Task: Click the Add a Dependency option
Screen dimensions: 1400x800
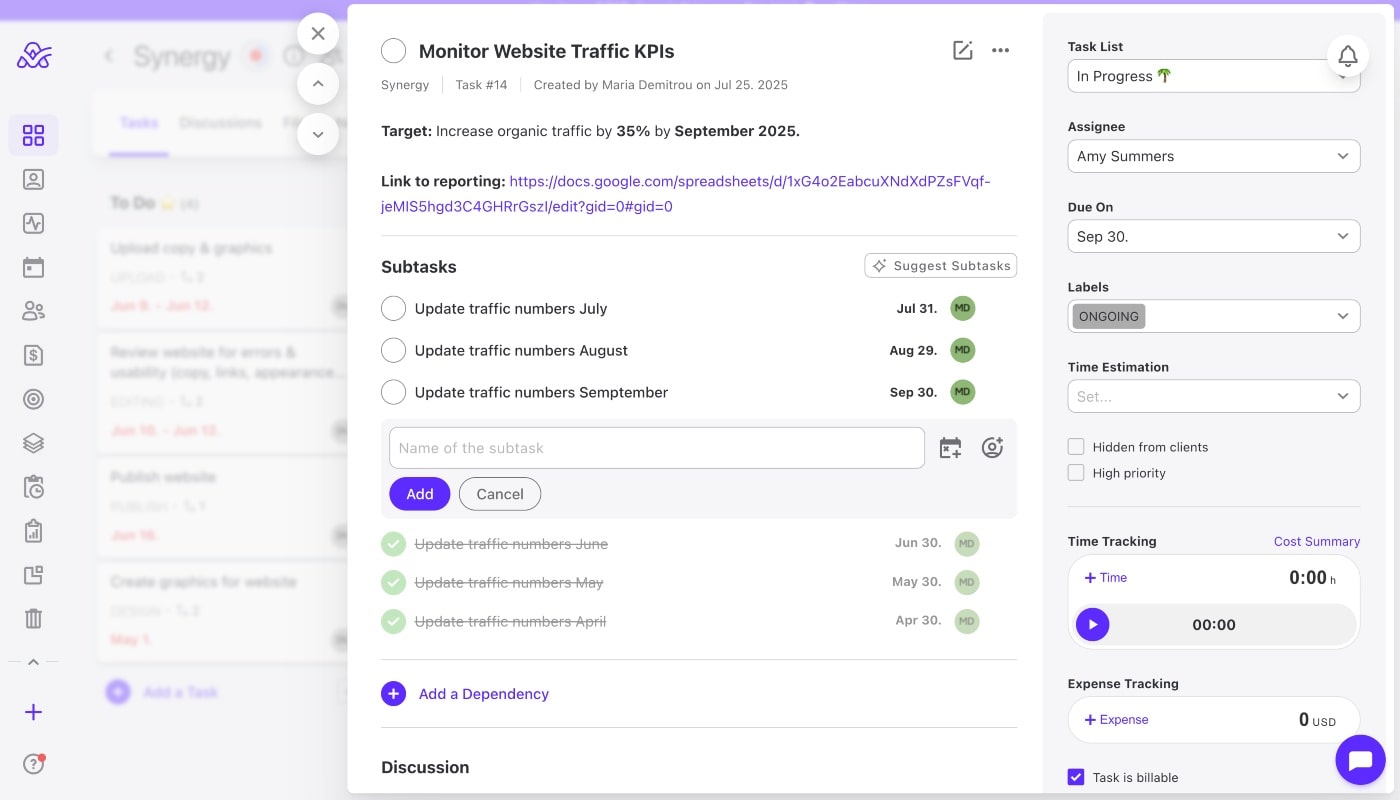Action: coord(483,694)
